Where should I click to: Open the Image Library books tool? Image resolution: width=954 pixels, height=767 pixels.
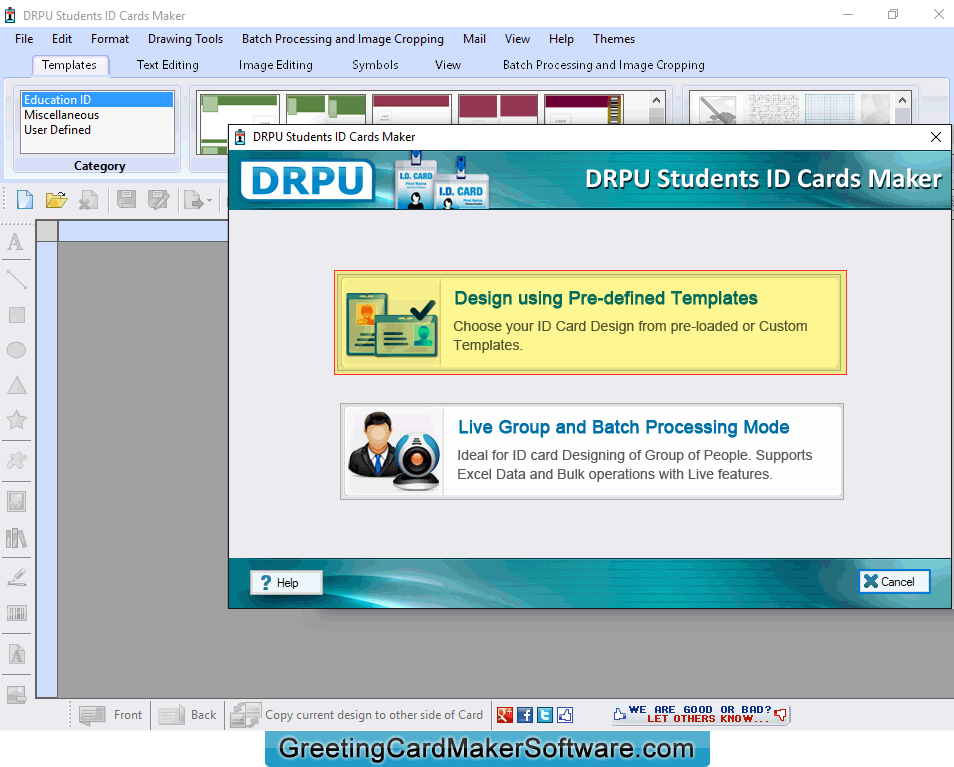[x=16, y=538]
